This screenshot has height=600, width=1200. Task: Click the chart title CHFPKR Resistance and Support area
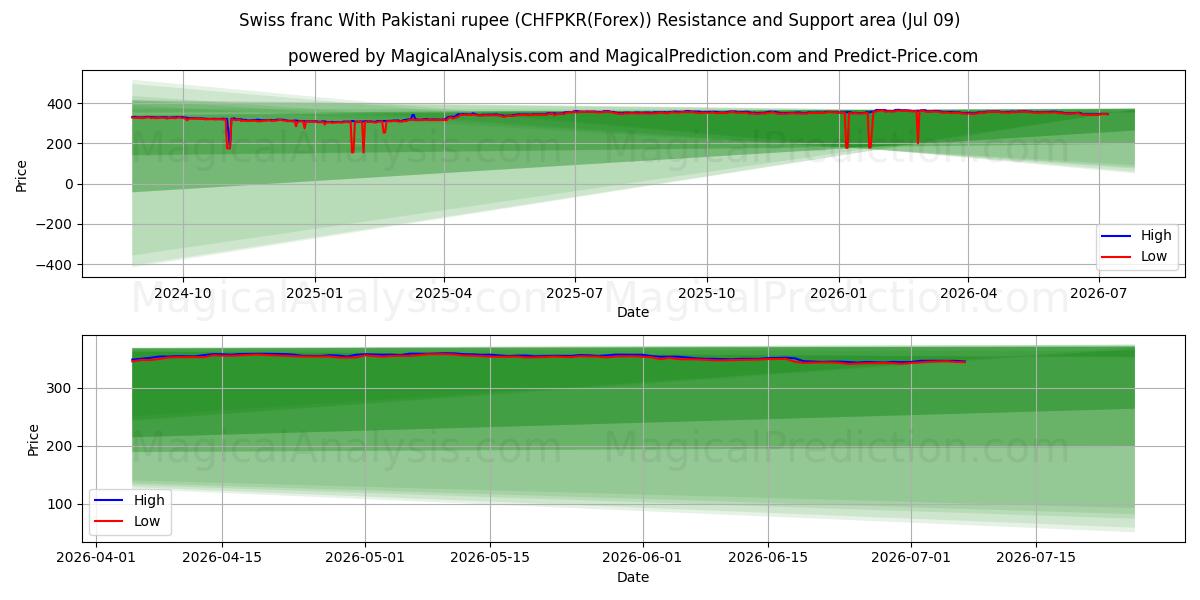tap(600, 20)
